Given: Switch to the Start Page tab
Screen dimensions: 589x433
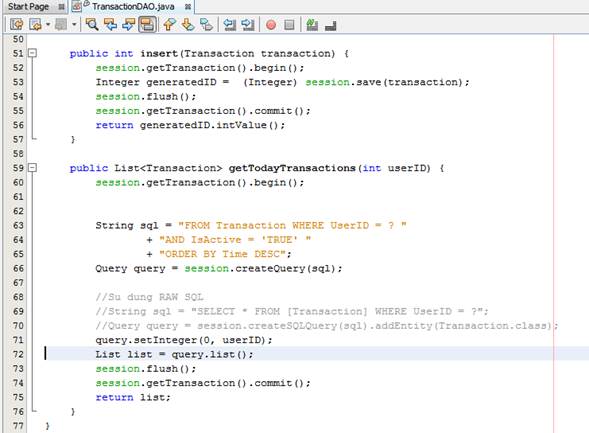Looking at the screenshot, I should [29, 6].
